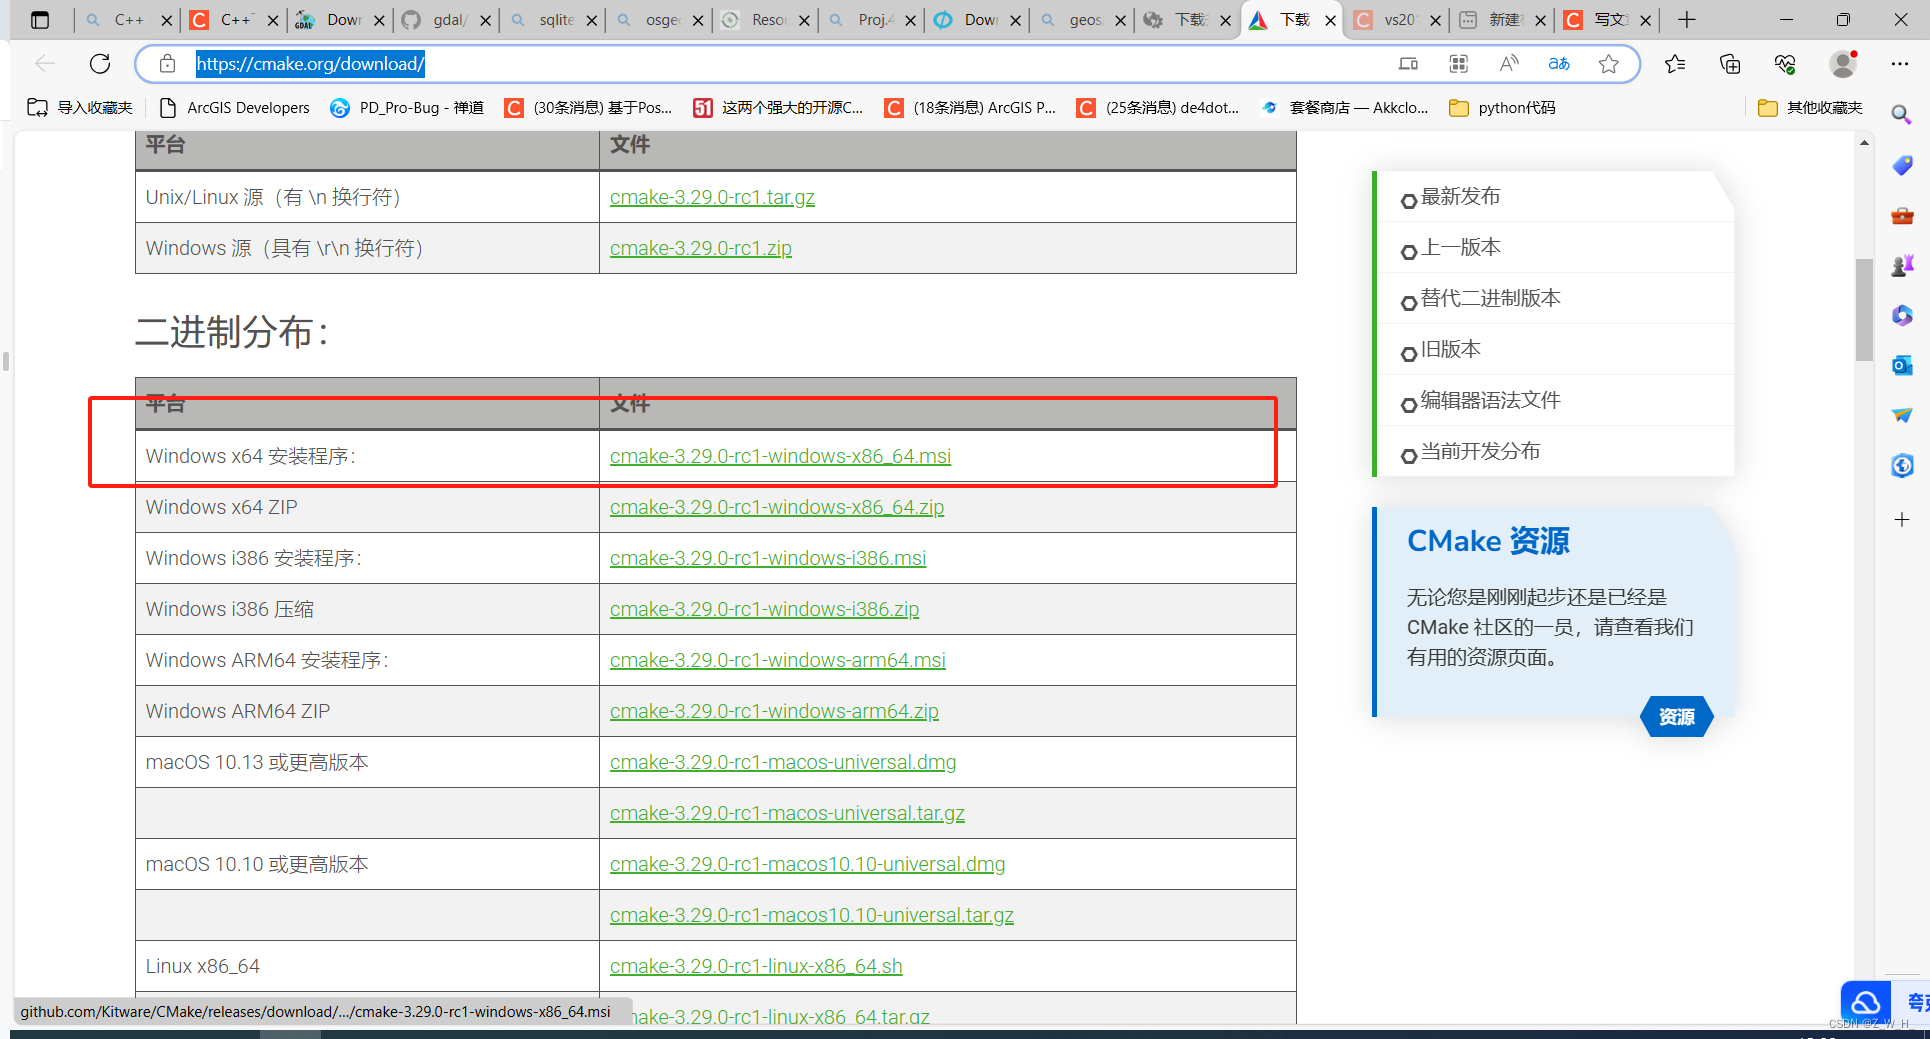Jump to 当前开发分布 section
This screenshot has height=1039, width=1930.
tap(1480, 452)
